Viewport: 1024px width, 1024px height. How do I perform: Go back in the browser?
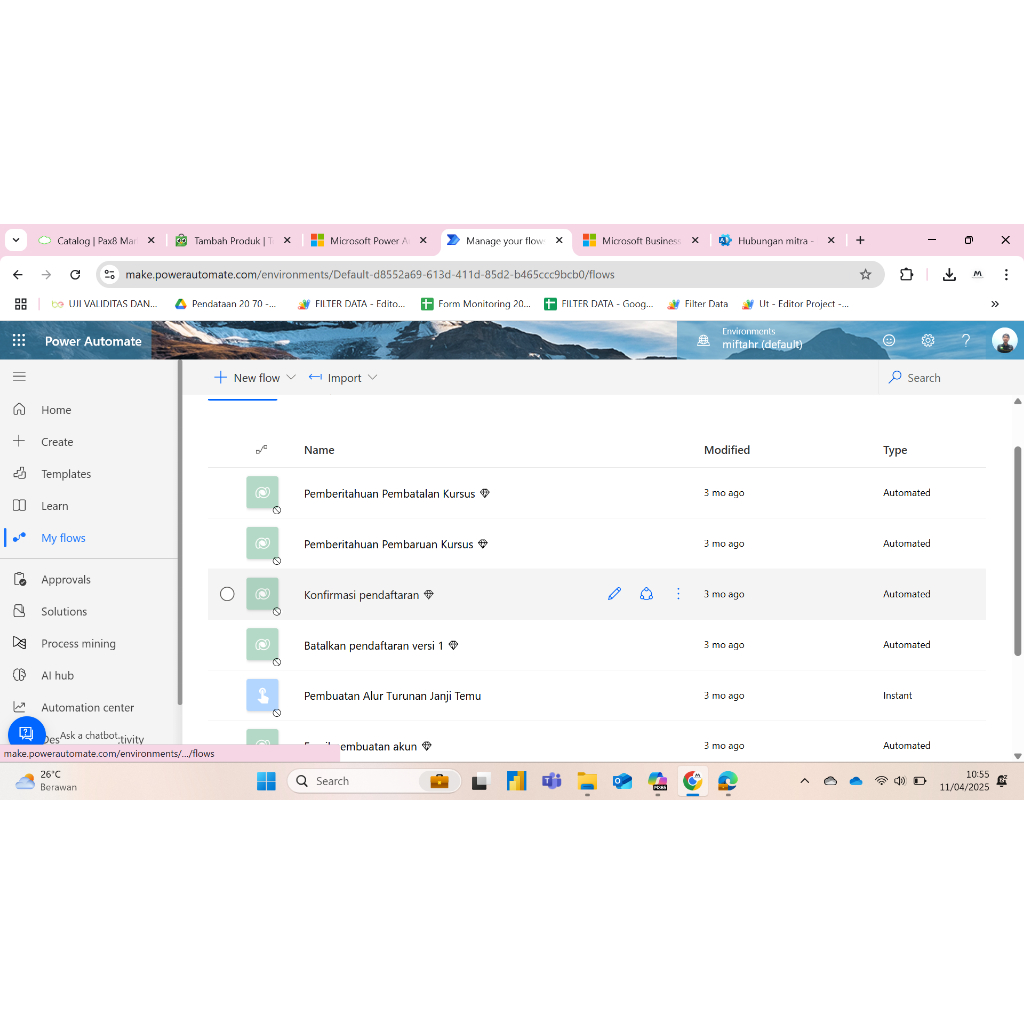point(18,274)
